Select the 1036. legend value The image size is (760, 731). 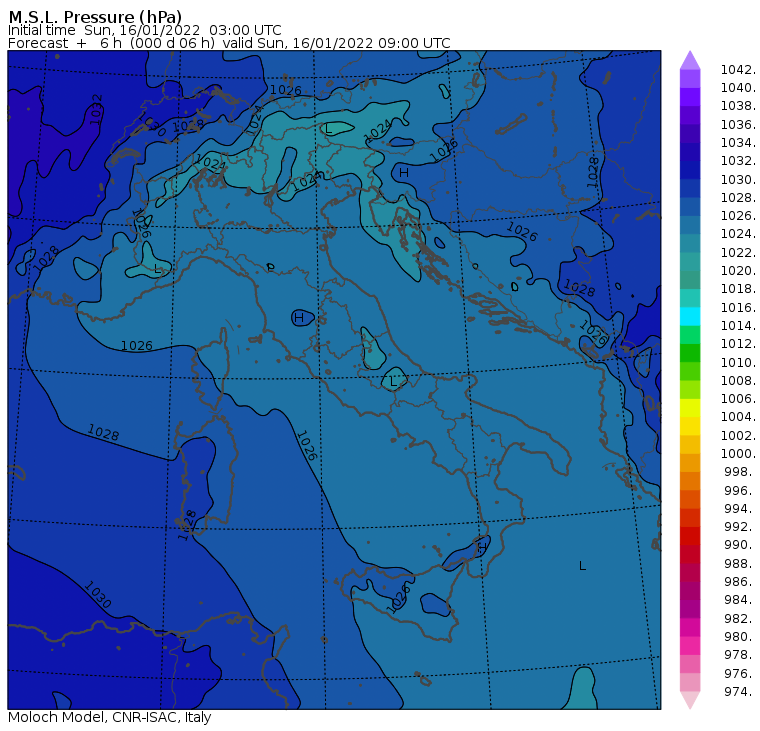(x=738, y=125)
